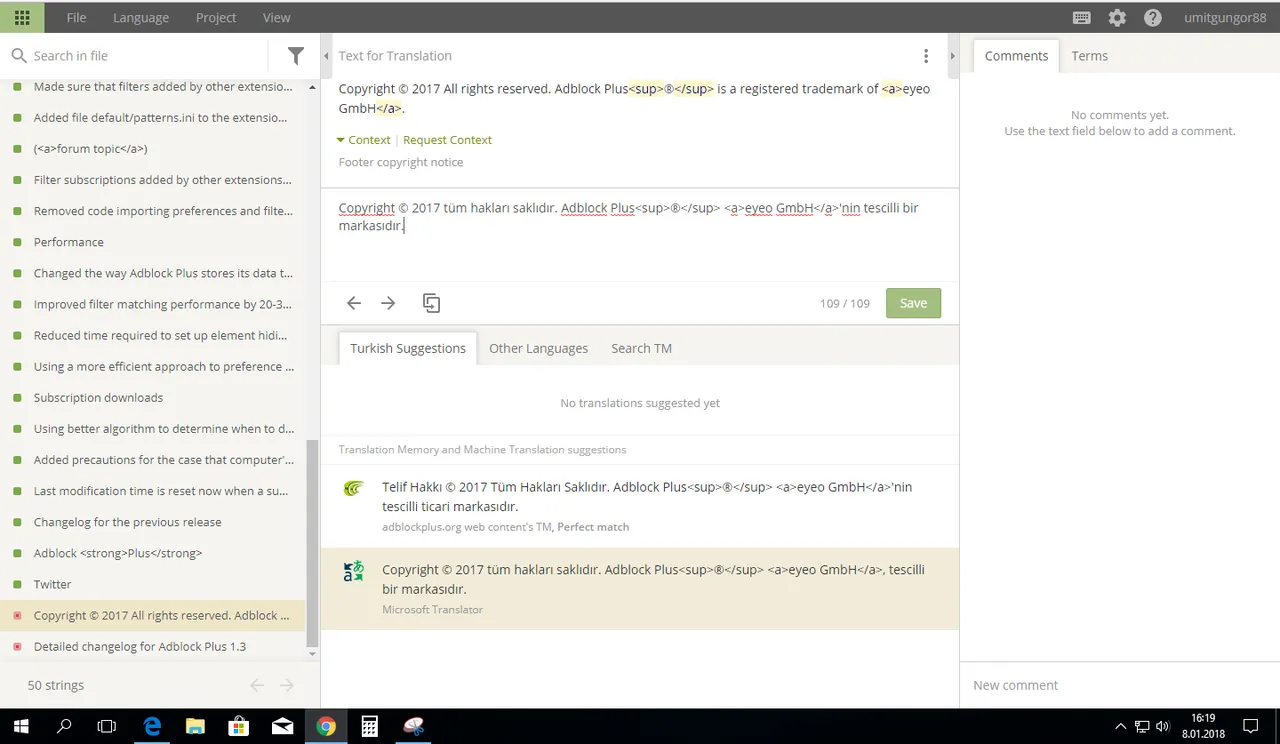Open the keyboard shortcuts icon
The height and width of the screenshot is (744, 1280).
[x=1081, y=17]
